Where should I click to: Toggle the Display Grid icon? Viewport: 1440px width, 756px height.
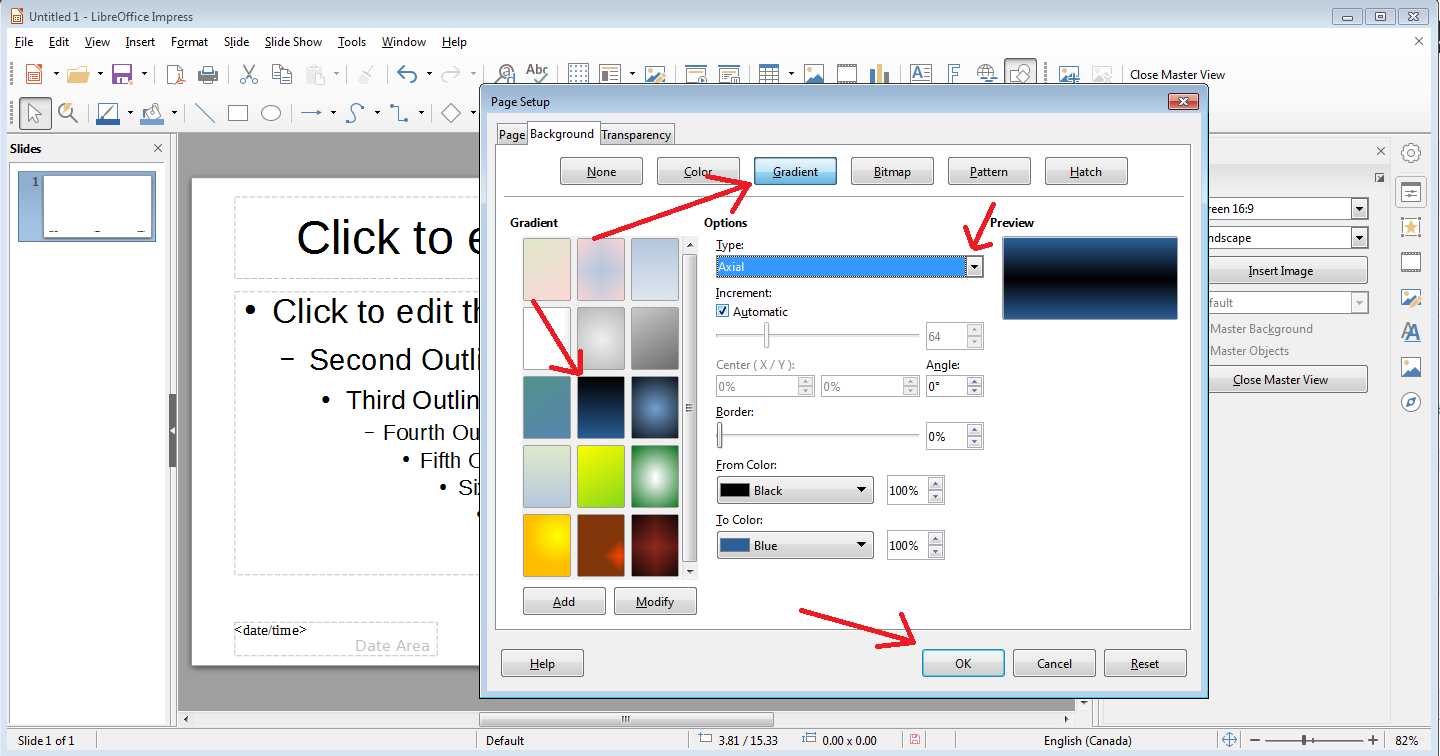[579, 74]
